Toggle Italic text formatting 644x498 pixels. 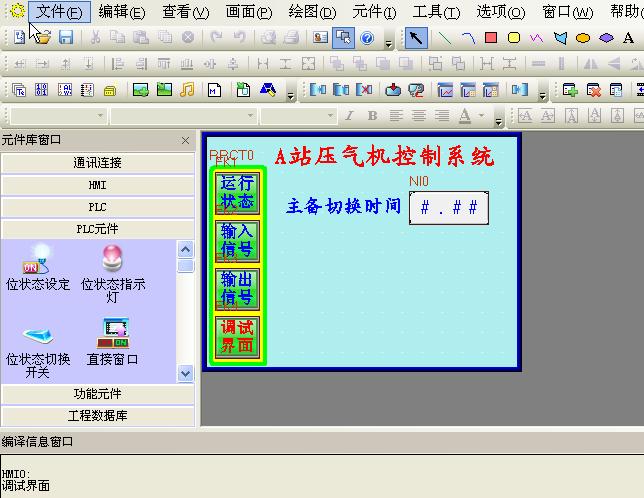coord(349,116)
